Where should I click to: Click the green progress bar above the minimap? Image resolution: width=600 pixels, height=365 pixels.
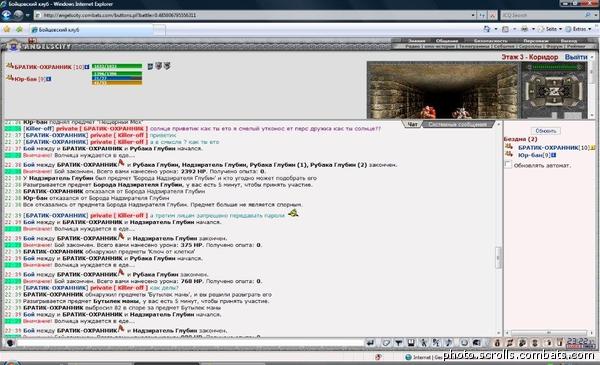pyautogui.click(x=554, y=67)
